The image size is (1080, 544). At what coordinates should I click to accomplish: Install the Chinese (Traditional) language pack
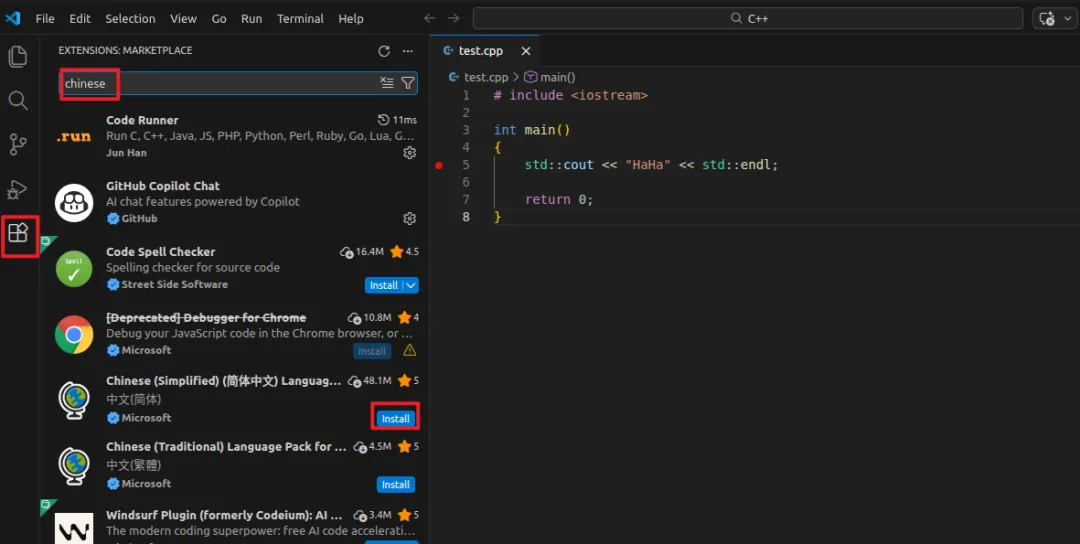(x=395, y=485)
